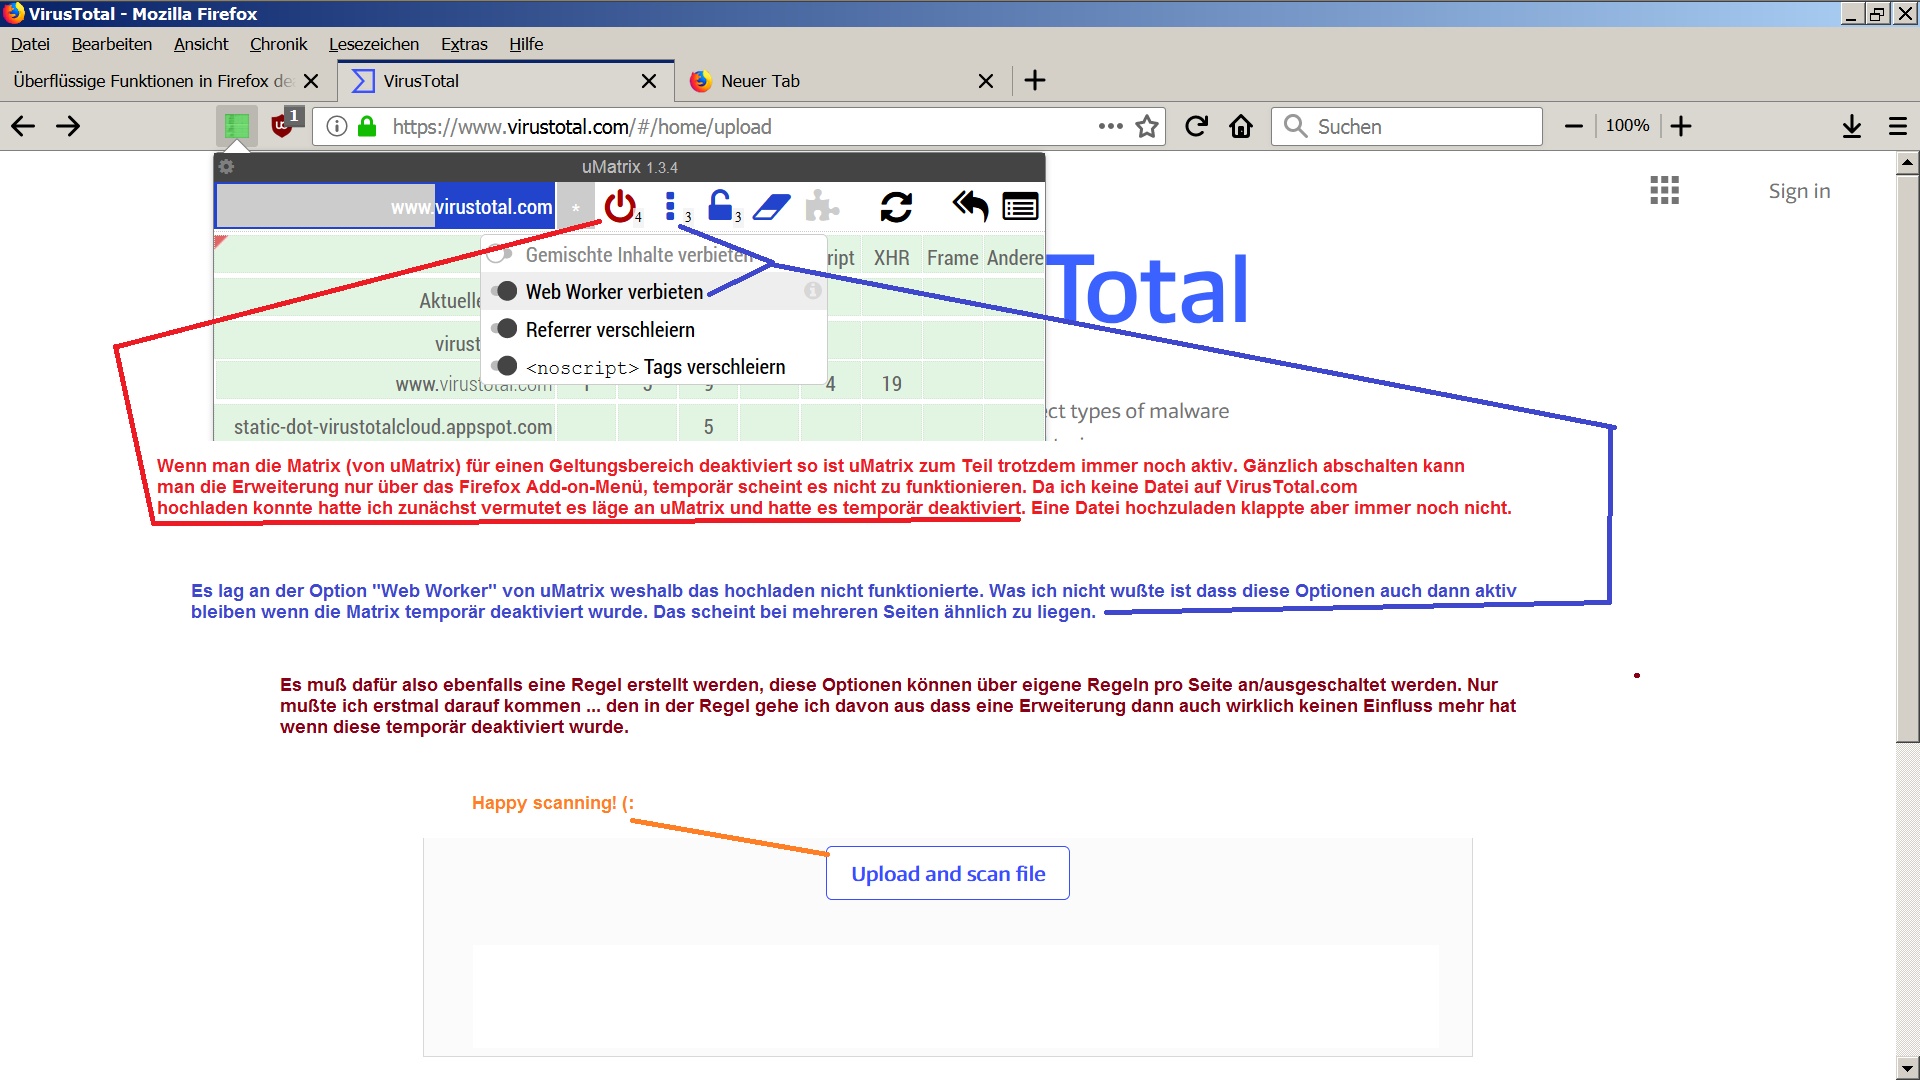Open uMatrix dashboard gear icon
Screen dimensions: 1920x1080
coord(227,167)
